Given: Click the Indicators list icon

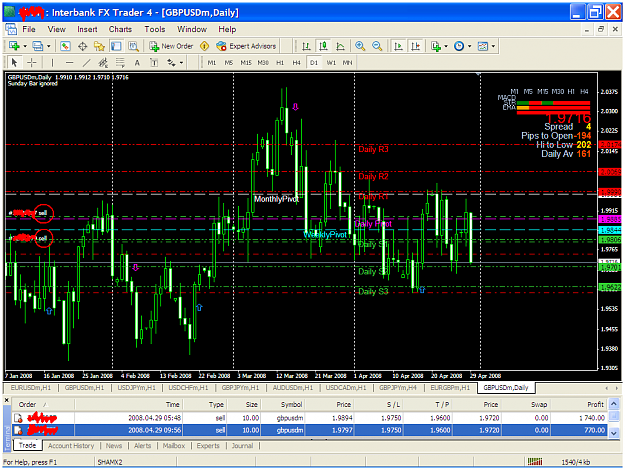Looking at the screenshot, I should pos(436,46).
